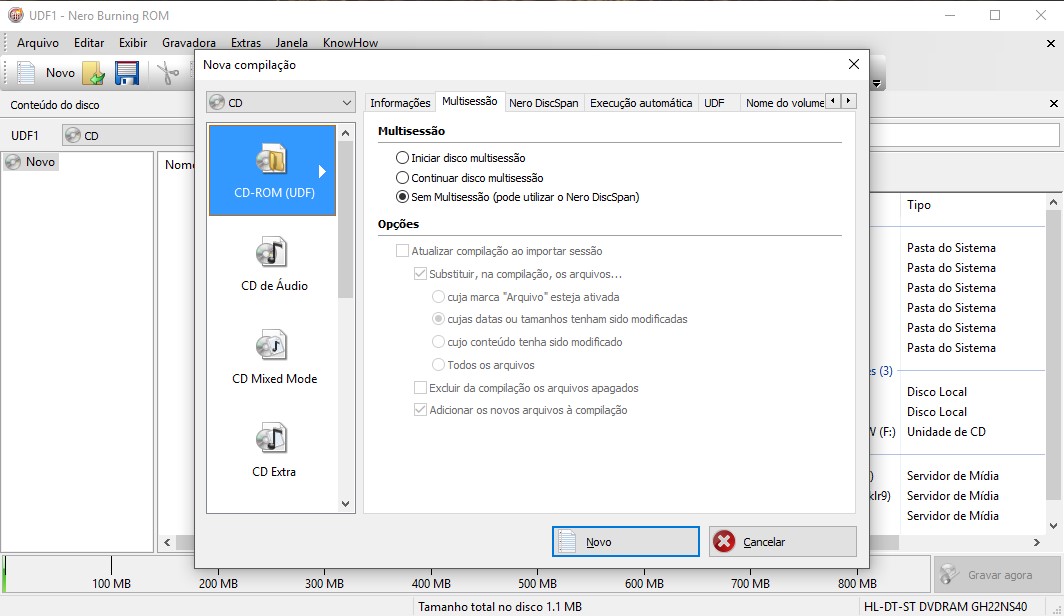The image size is (1064, 616).
Task: Open the CD media dropdown next to UDF1
Action: point(128,135)
